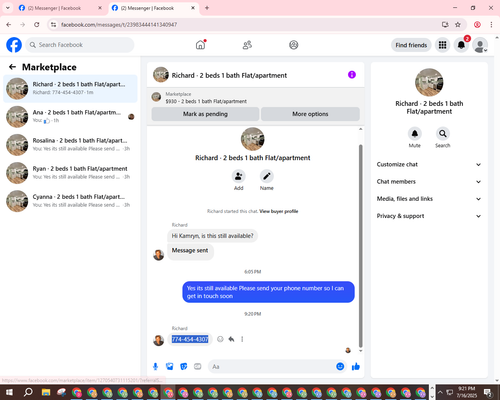This screenshot has height=400, width=500.
Task: Open more options for phone number message
Action: coord(242,339)
